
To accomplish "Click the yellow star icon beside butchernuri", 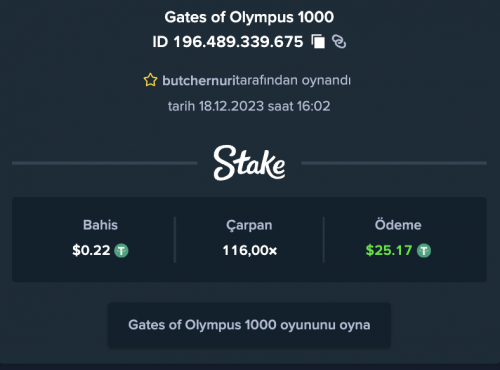I will pos(150,80).
